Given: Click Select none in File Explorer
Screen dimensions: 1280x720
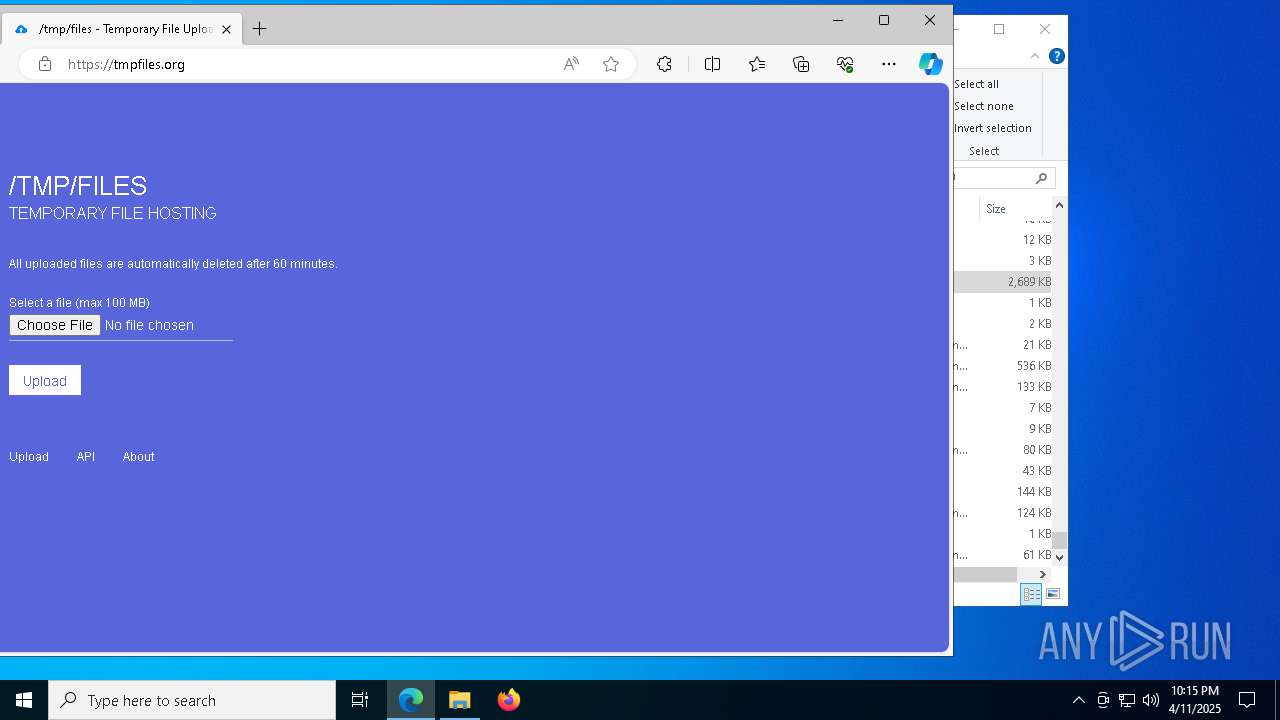Looking at the screenshot, I should pyautogui.click(x=984, y=106).
